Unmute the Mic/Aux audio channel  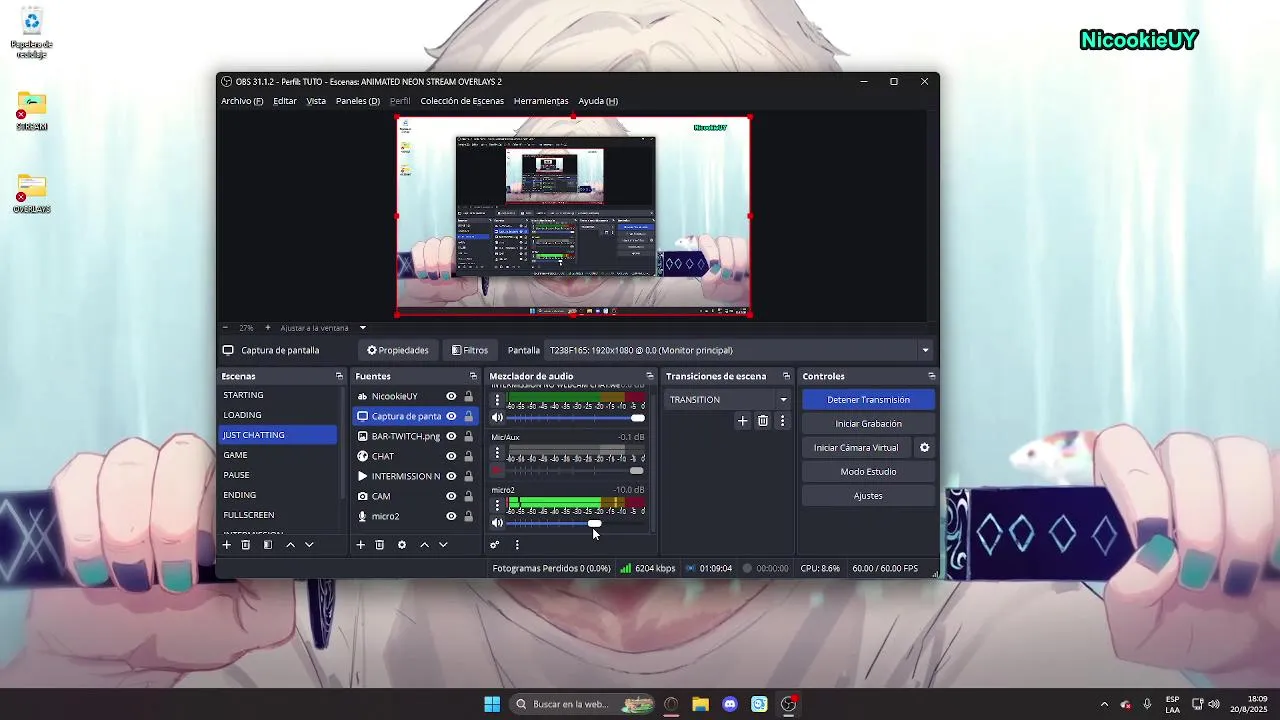[497, 470]
